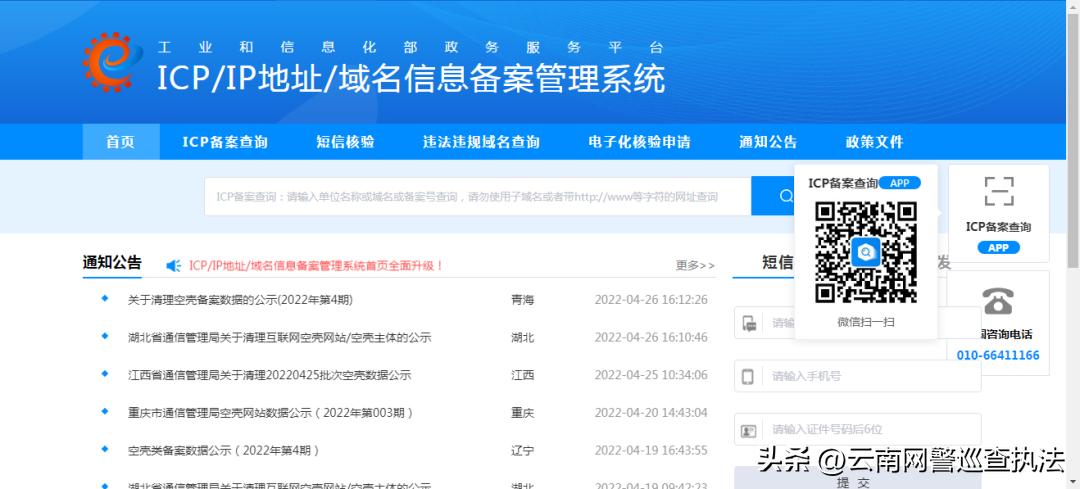Click the 提交 submit button

[858, 478]
